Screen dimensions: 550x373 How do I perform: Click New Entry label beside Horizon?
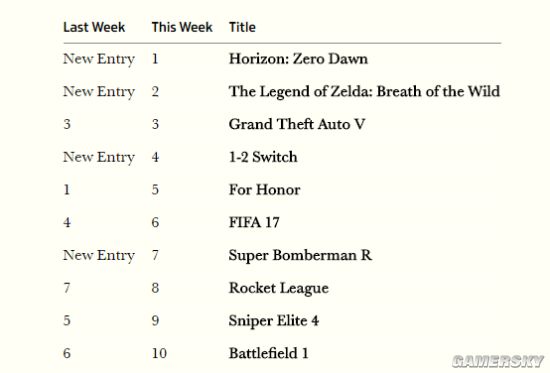coord(99,59)
